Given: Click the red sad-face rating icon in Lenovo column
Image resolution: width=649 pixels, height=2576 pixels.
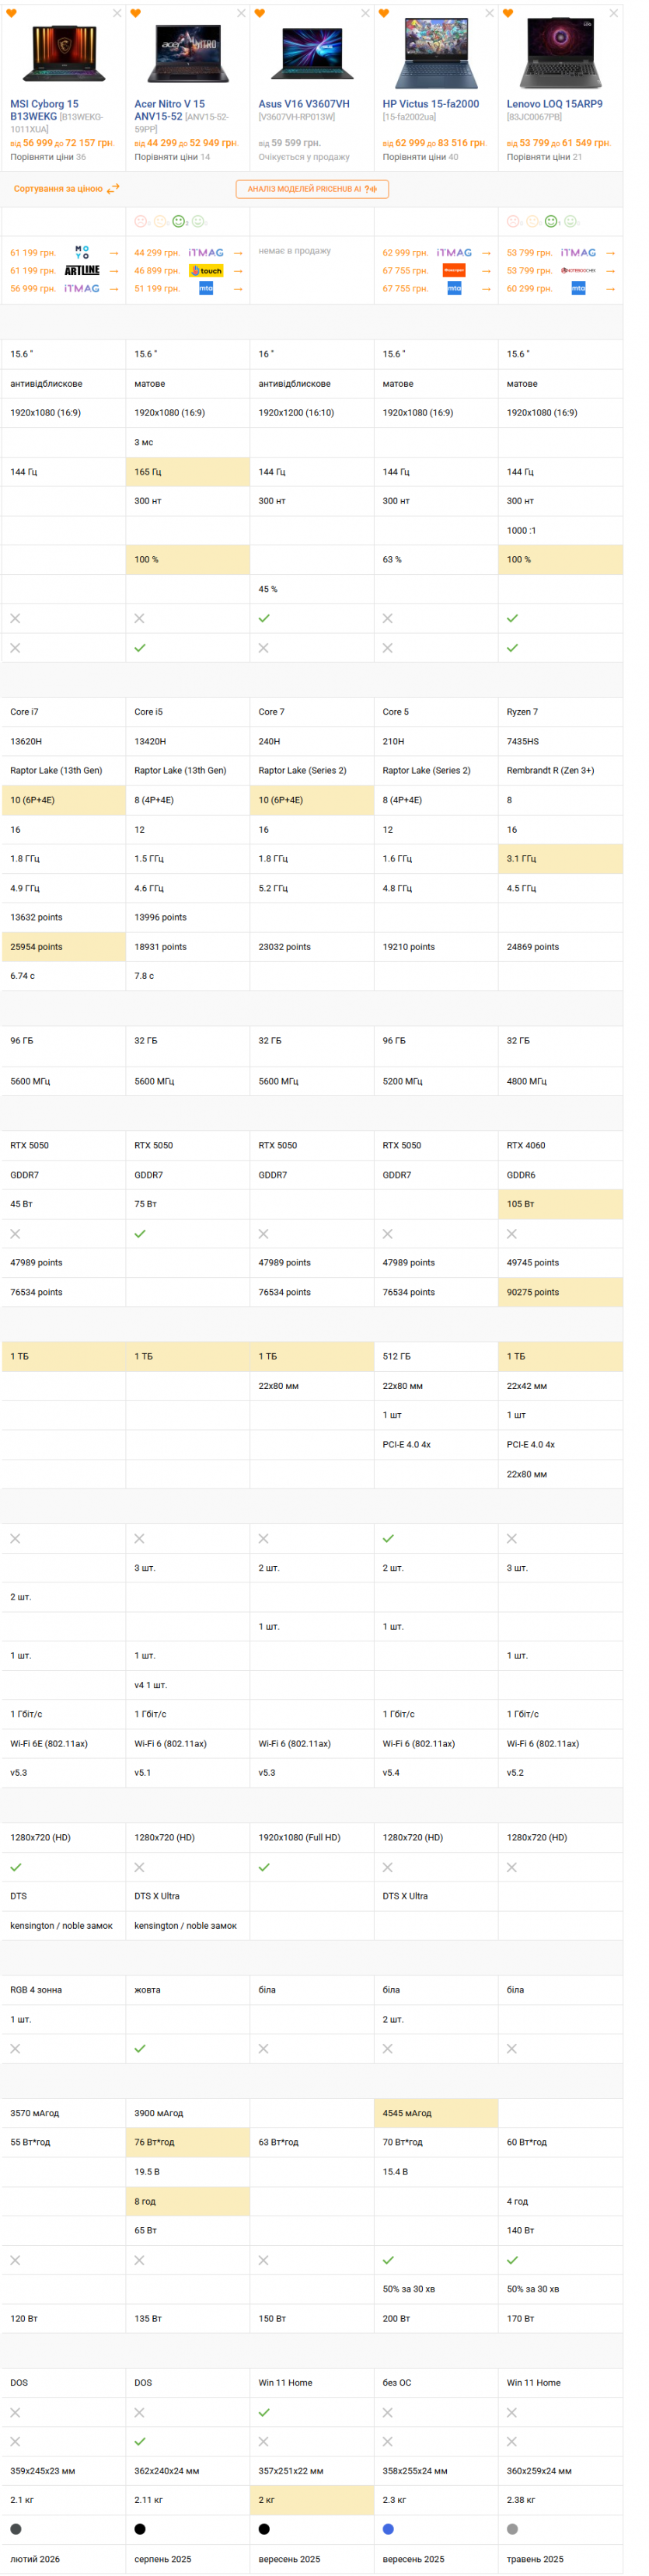Looking at the screenshot, I should pos(513,222).
